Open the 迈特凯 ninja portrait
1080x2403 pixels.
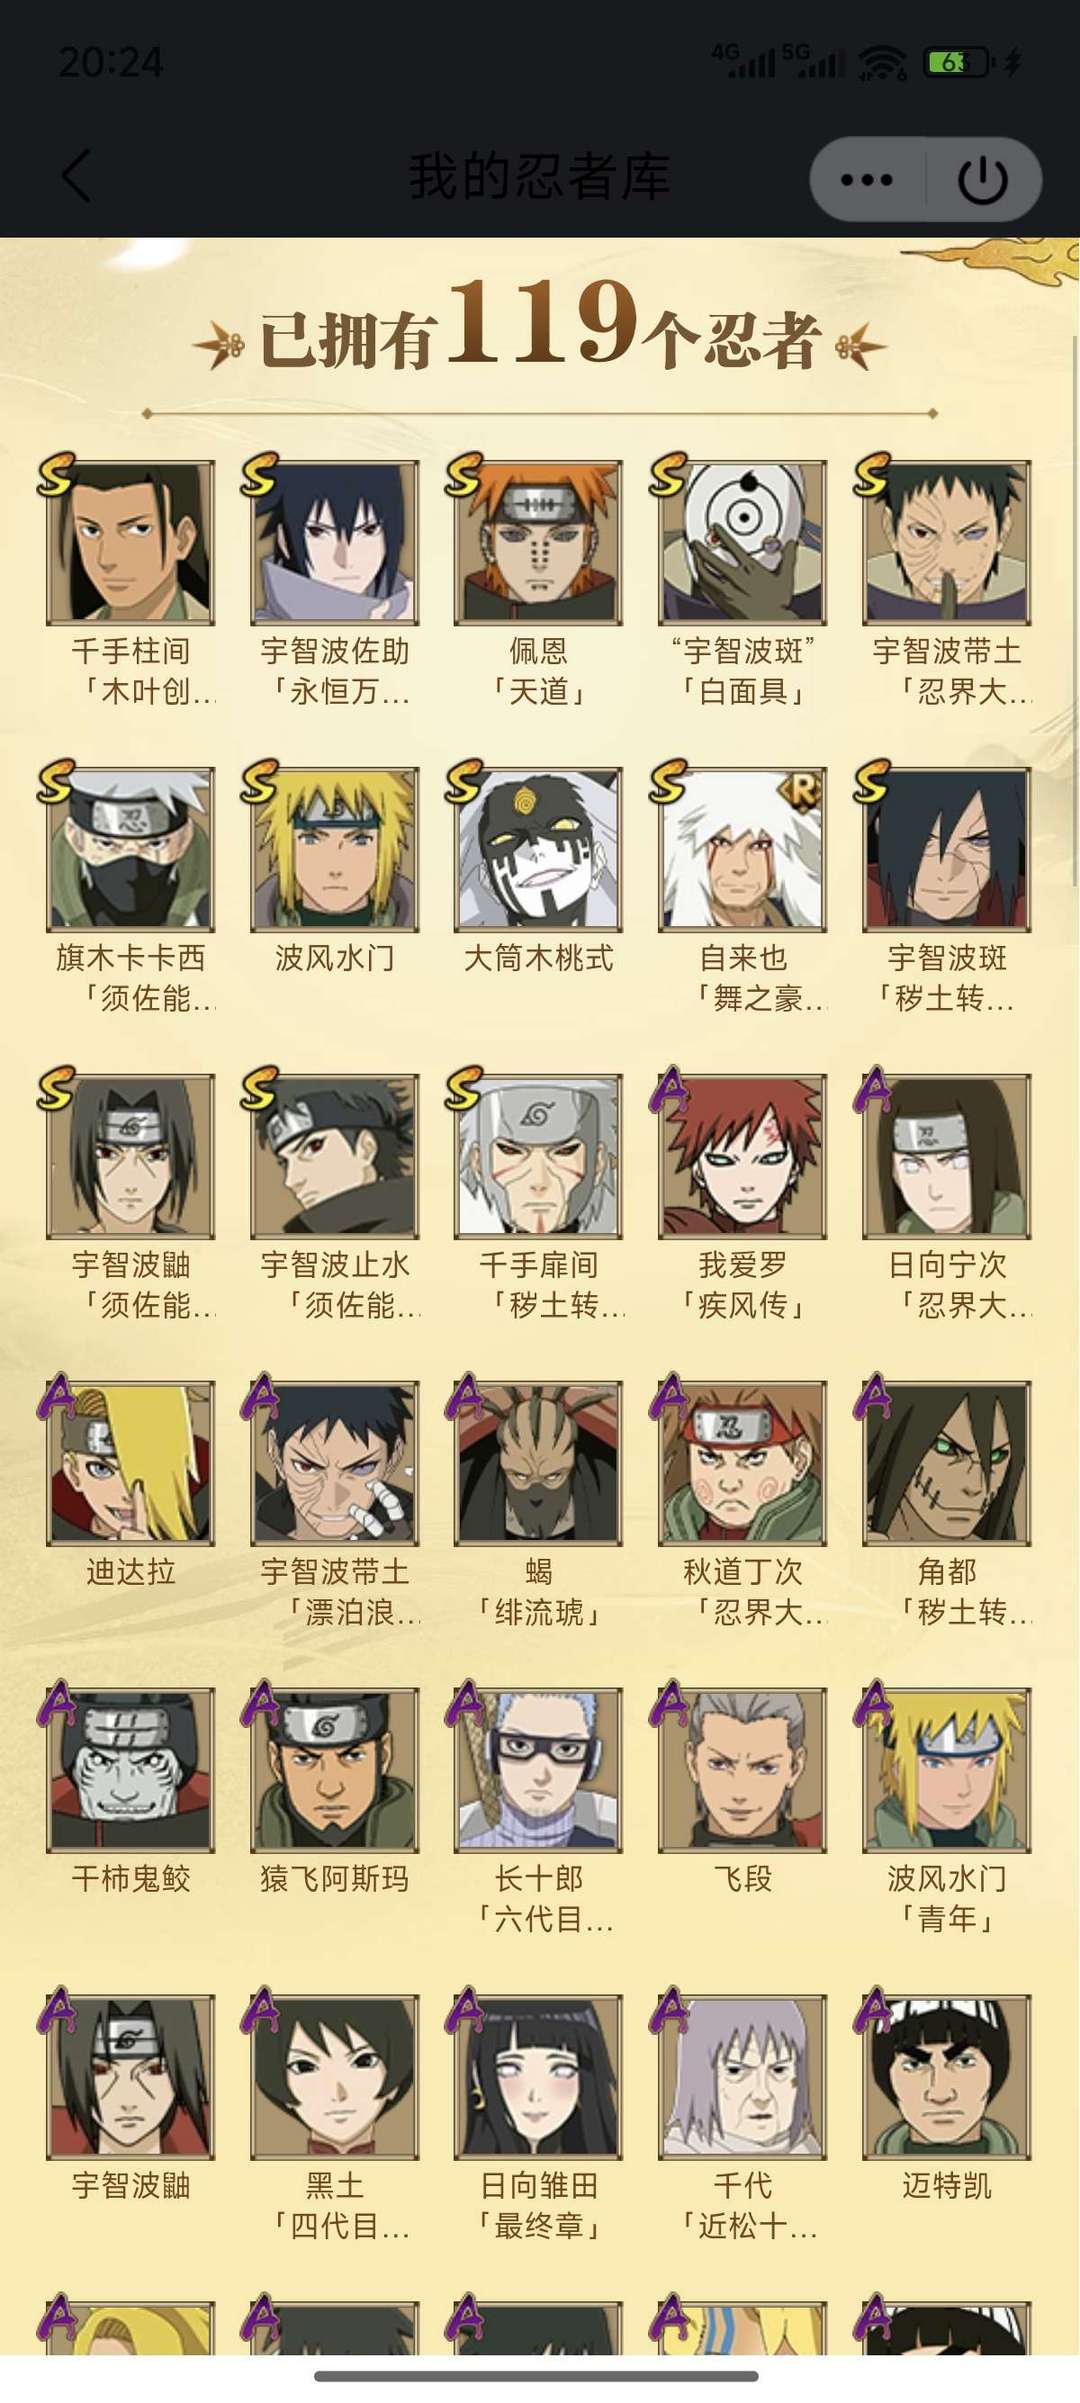(947, 2078)
